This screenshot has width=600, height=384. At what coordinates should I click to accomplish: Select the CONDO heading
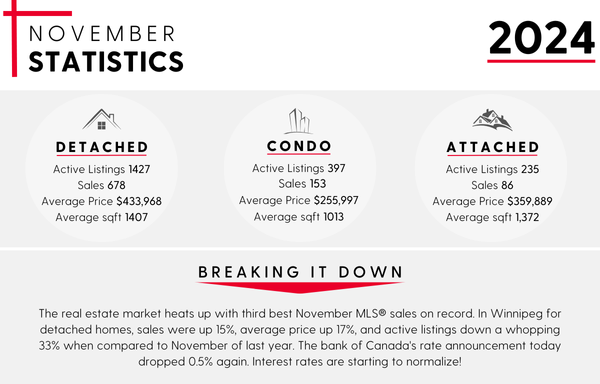pos(299,146)
